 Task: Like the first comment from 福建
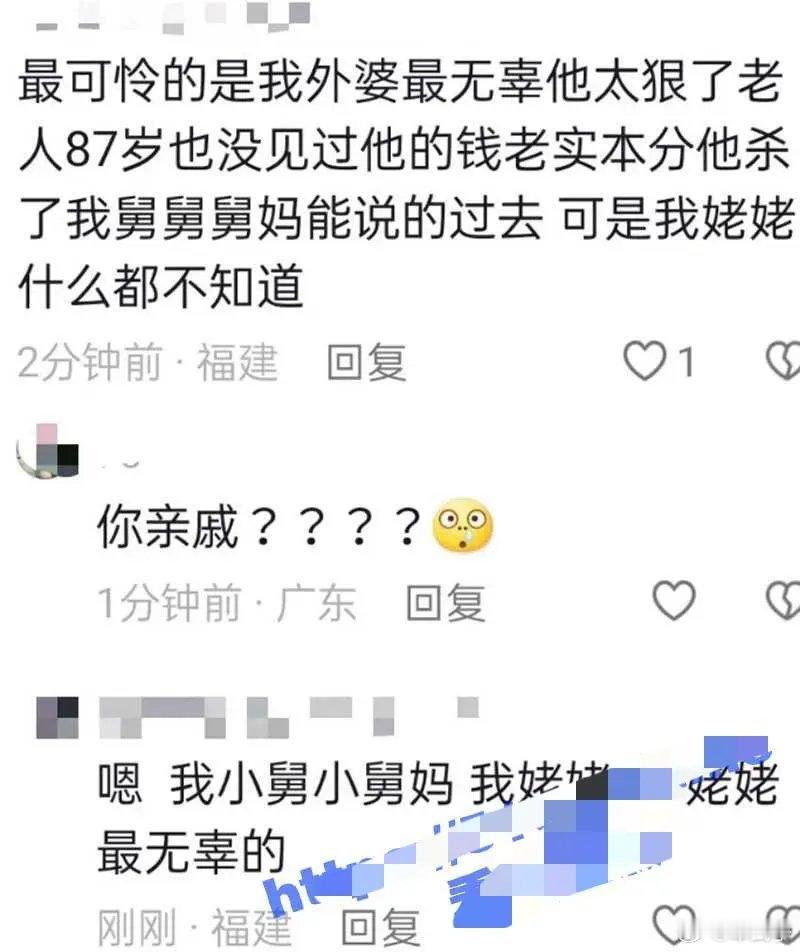pos(645,361)
